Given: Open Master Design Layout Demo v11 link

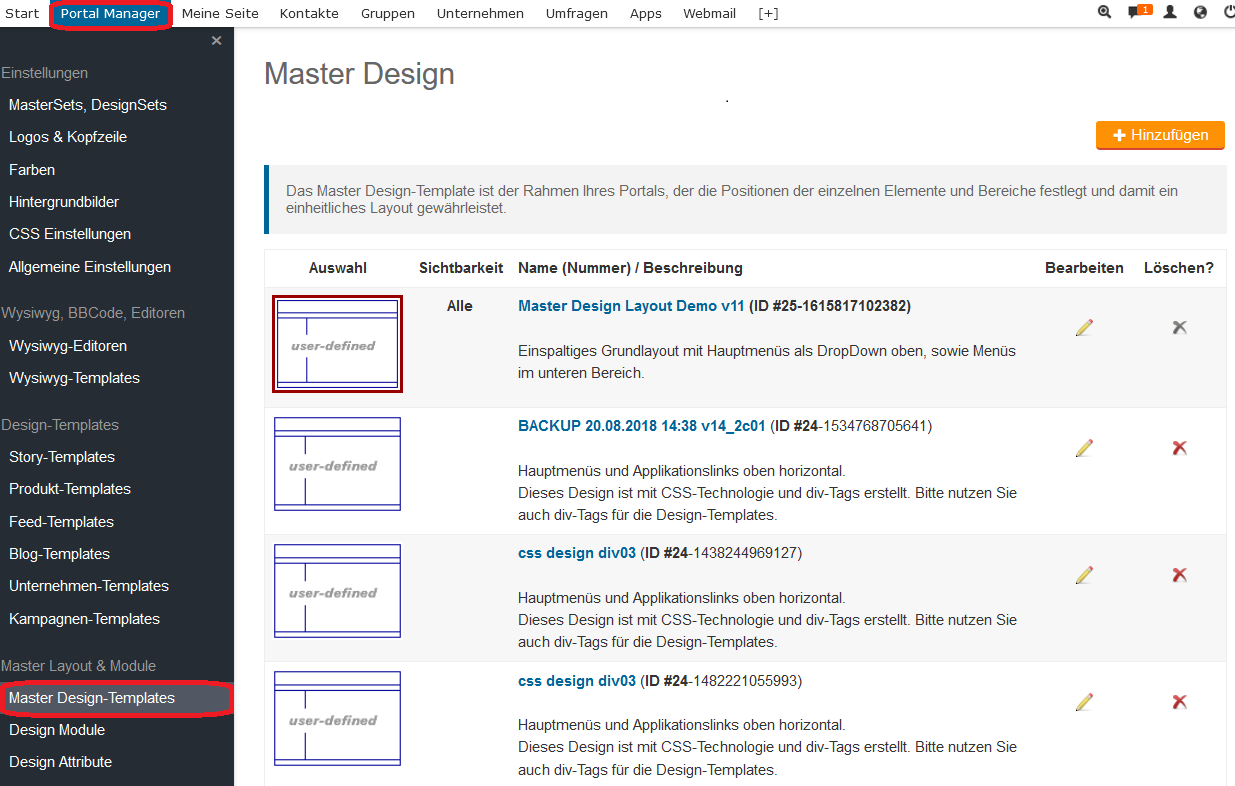Looking at the screenshot, I should pos(631,306).
